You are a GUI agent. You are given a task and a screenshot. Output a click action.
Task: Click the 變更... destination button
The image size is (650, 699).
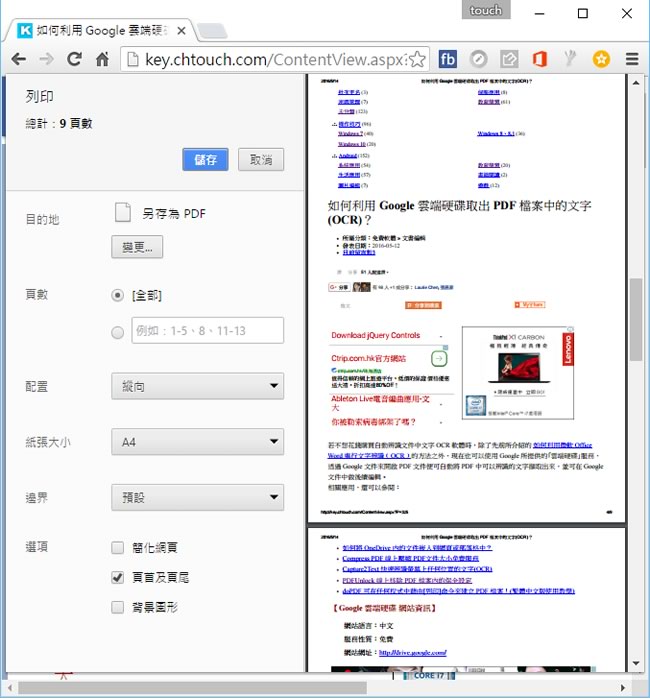[x=137, y=247]
